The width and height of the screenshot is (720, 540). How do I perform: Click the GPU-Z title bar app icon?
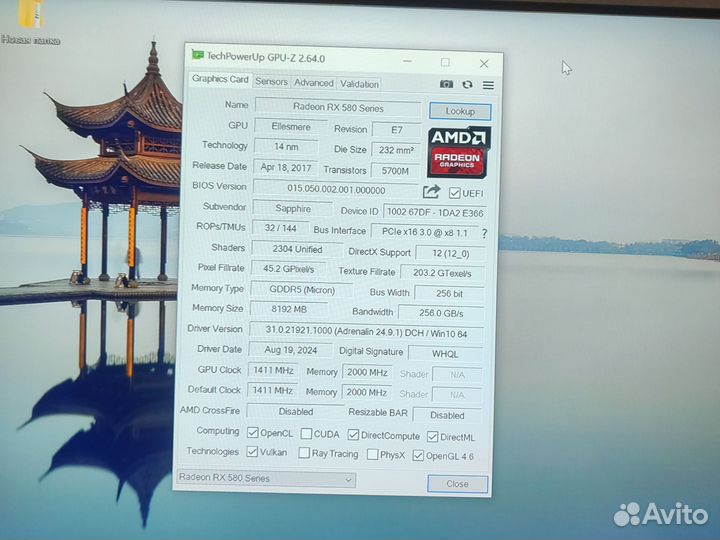click(197, 55)
